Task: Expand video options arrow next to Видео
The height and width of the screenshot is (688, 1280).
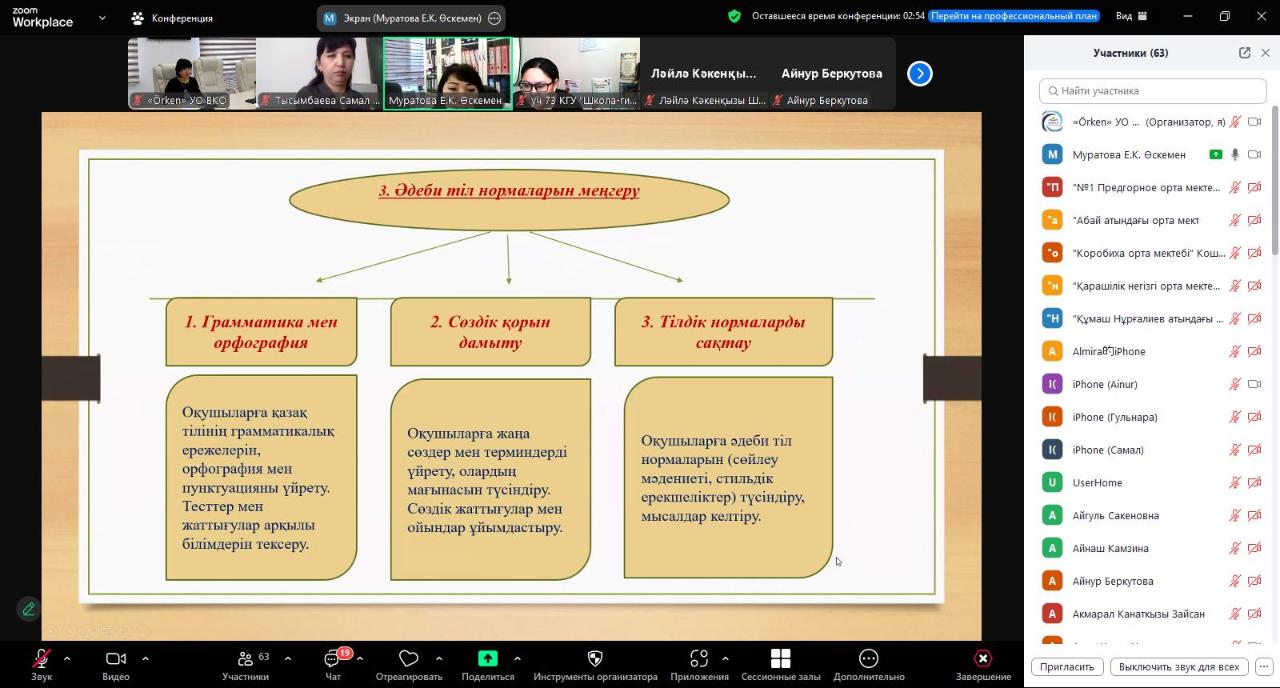Action: point(145,658)
